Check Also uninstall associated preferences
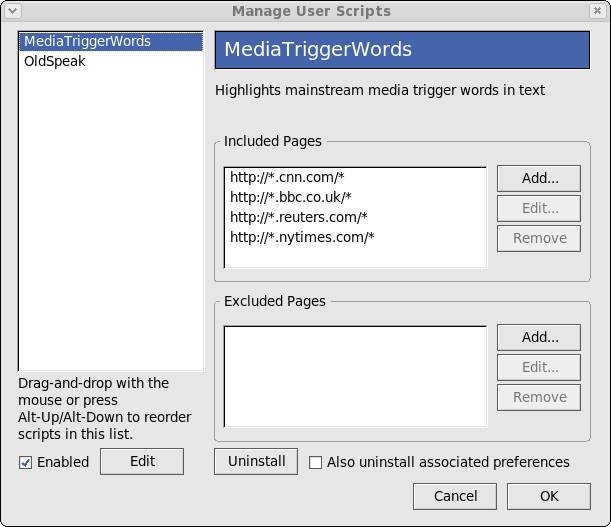611x527 pixels. 315,462
